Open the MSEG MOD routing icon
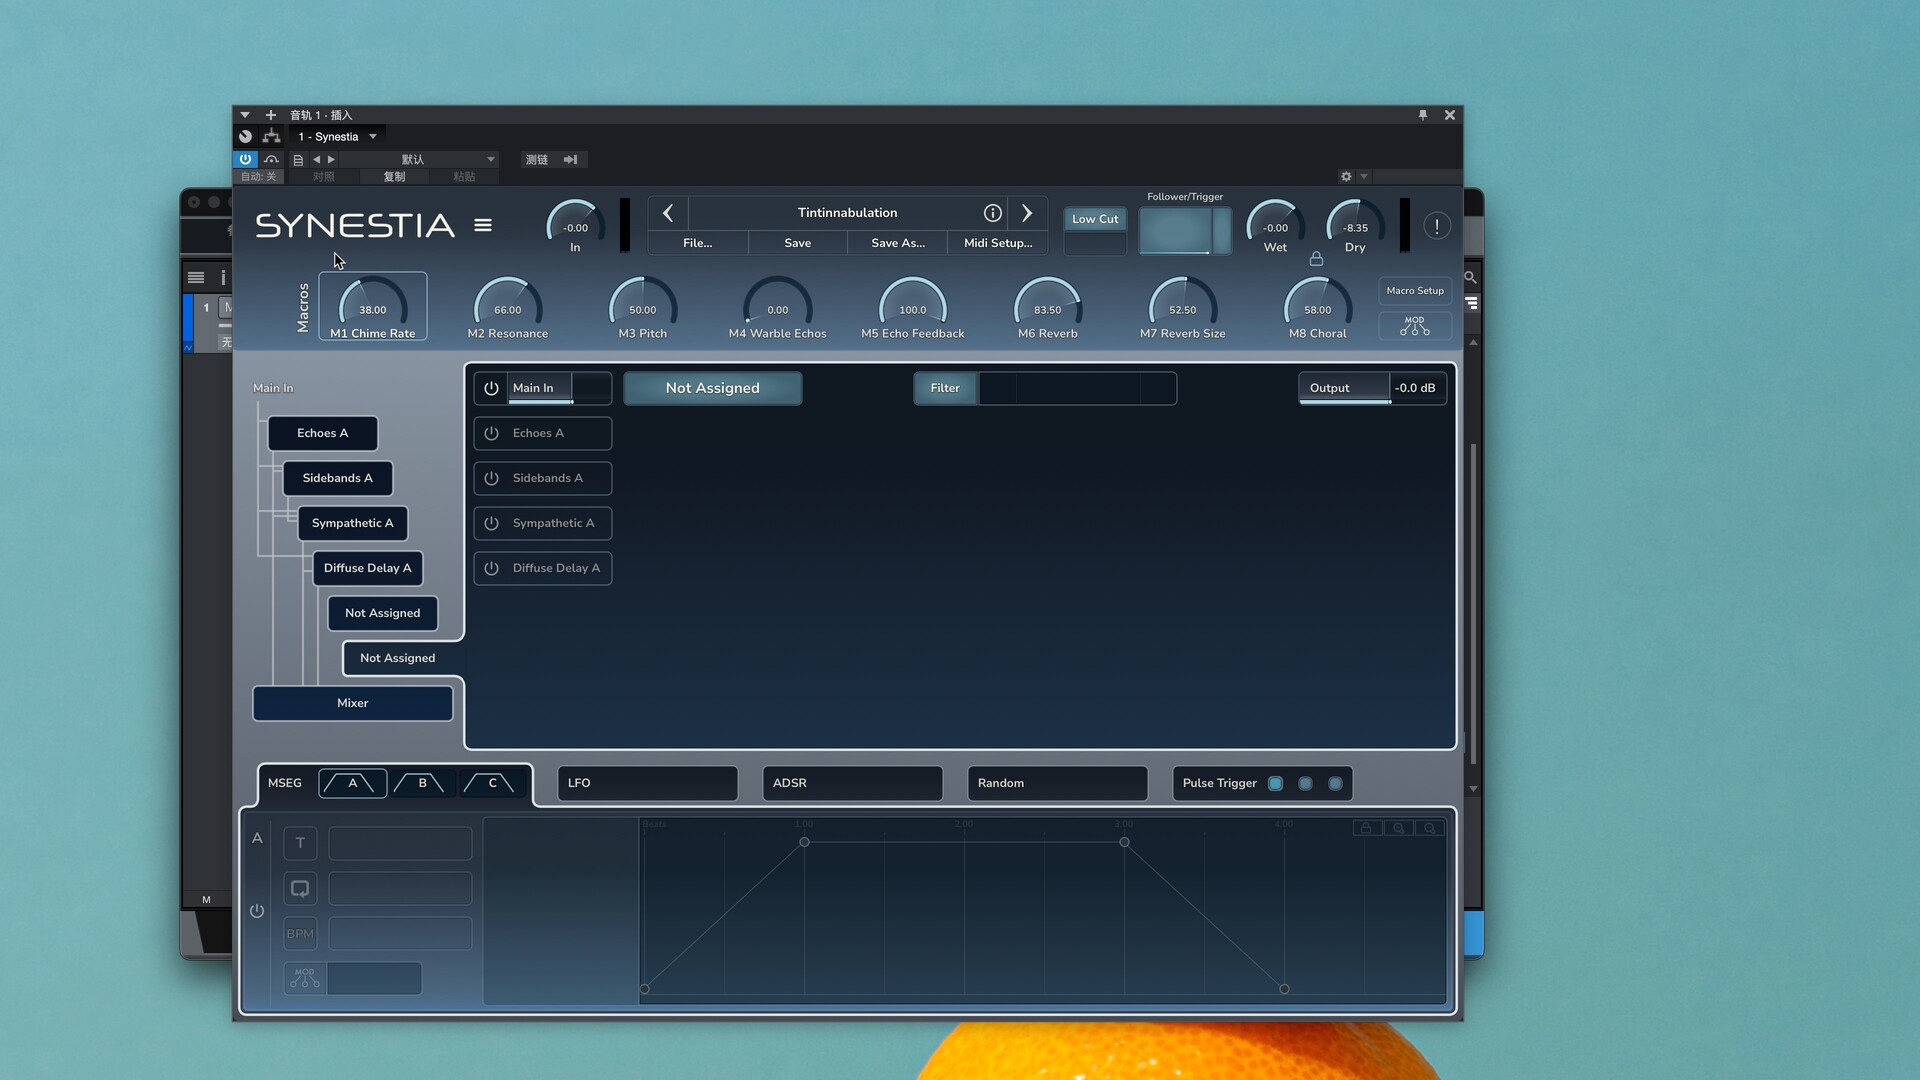The image size is (1920, 1080). pyautogui.click(x=305, y=978)
